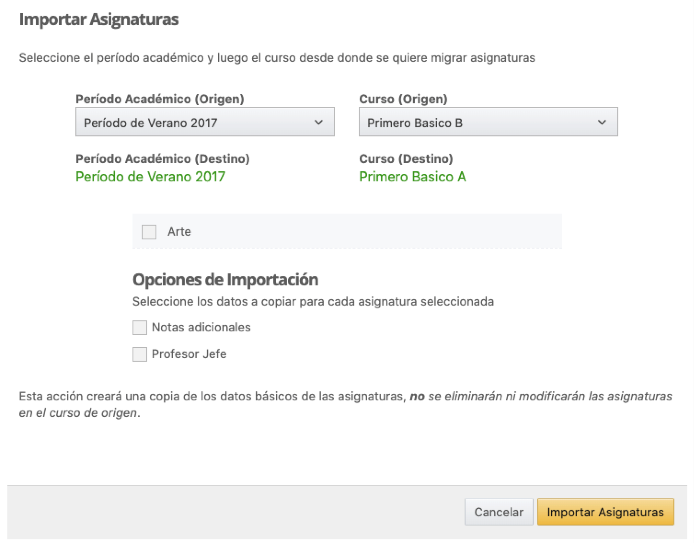Click the Período Académico (Destino) field label
This screenshot has height=543, width=694.
tap(162, 159)
